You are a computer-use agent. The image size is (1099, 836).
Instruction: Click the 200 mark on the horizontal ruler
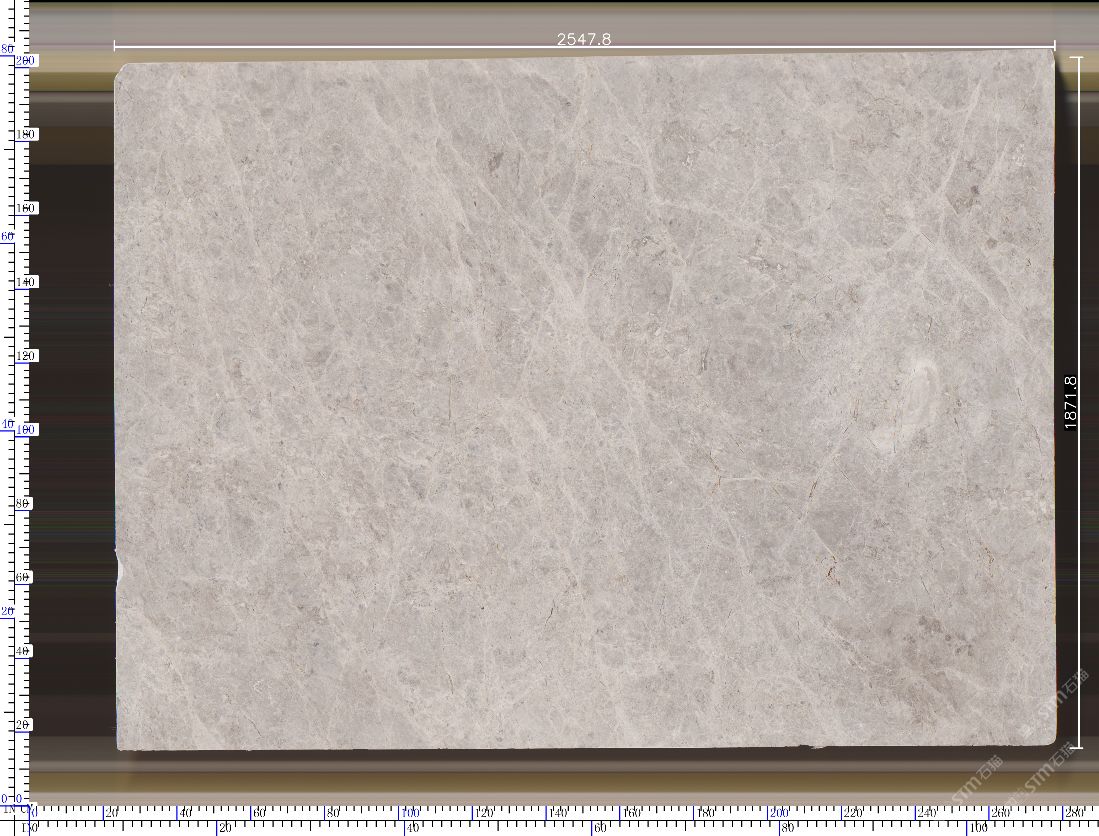click(778, 813)
